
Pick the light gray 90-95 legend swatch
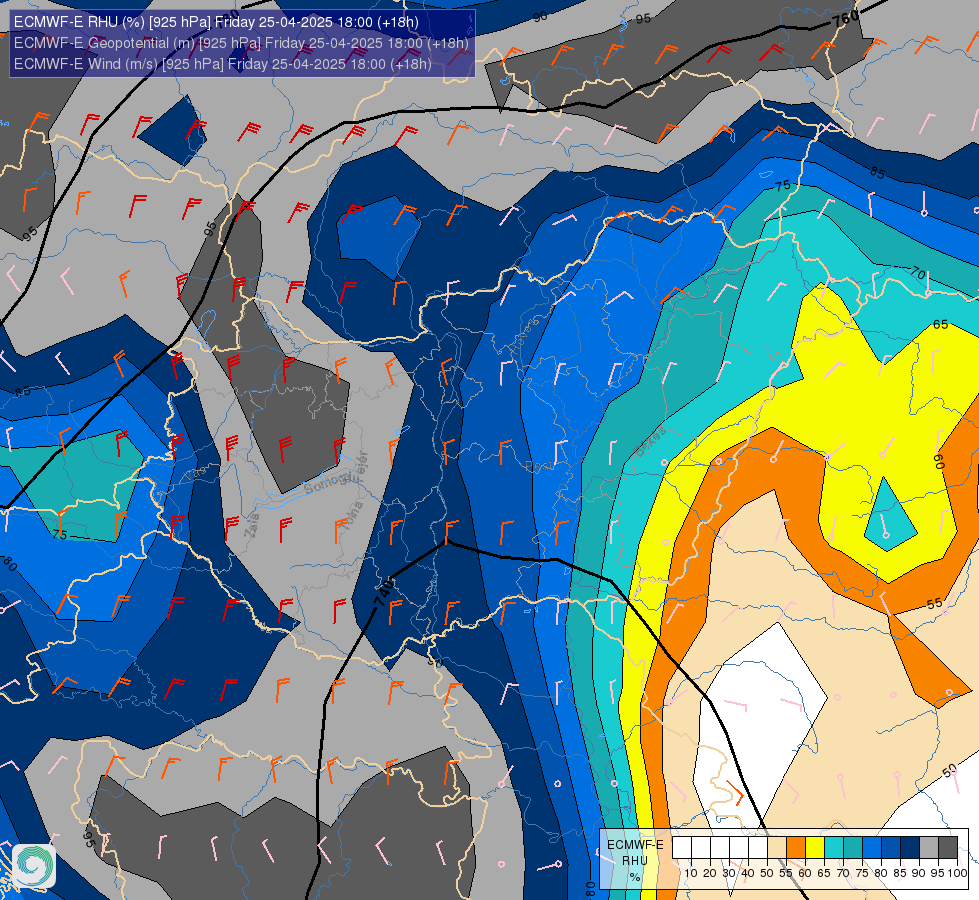click(x=929, y=848)
